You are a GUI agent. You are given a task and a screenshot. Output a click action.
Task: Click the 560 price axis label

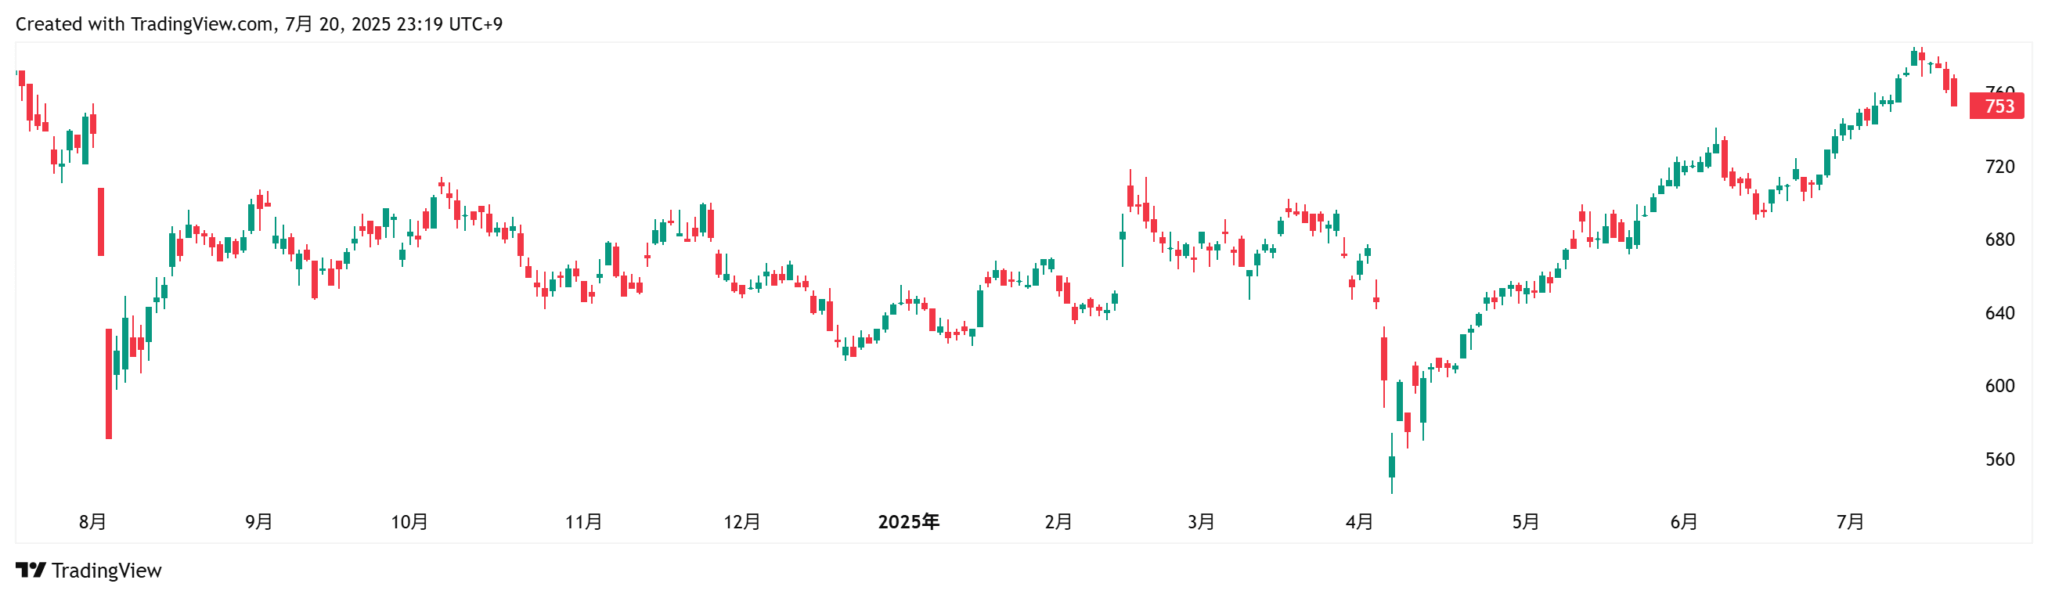pyautogui.click(x=1999, y=460)
